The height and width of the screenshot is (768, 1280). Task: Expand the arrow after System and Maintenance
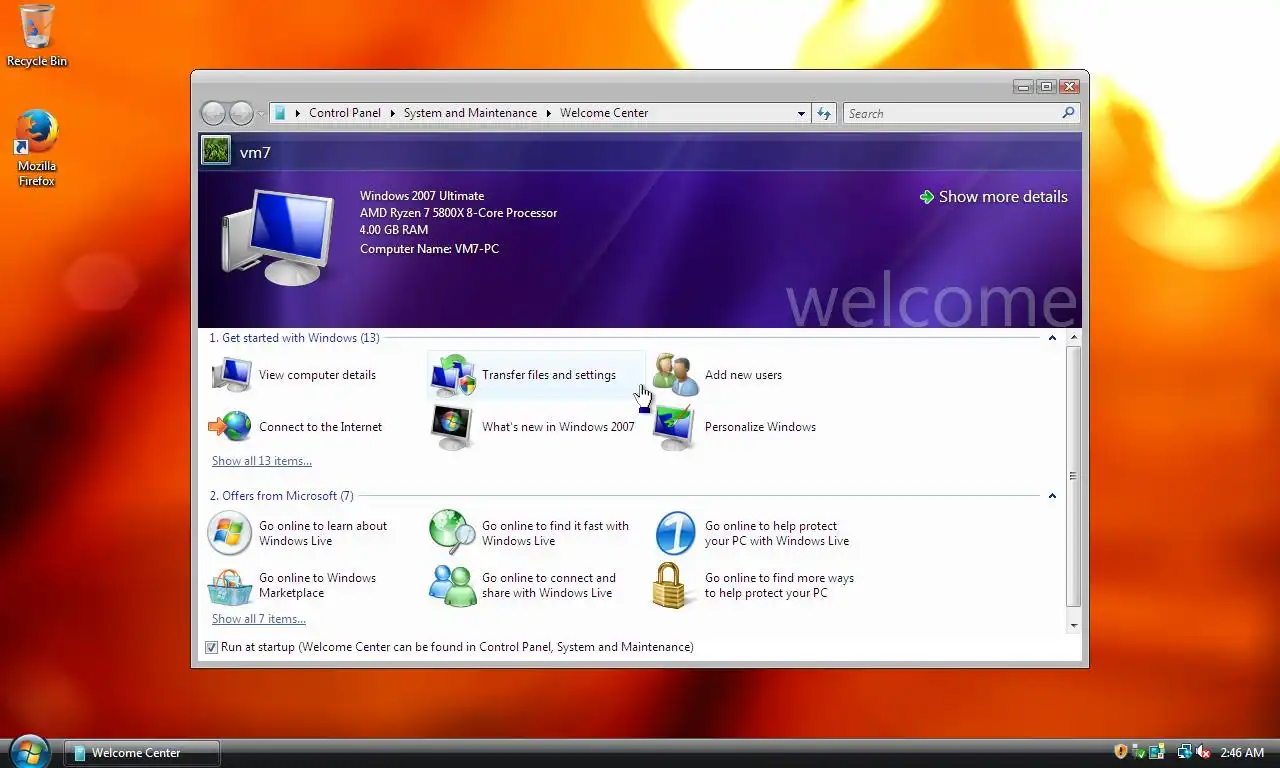tap(548, 113)
